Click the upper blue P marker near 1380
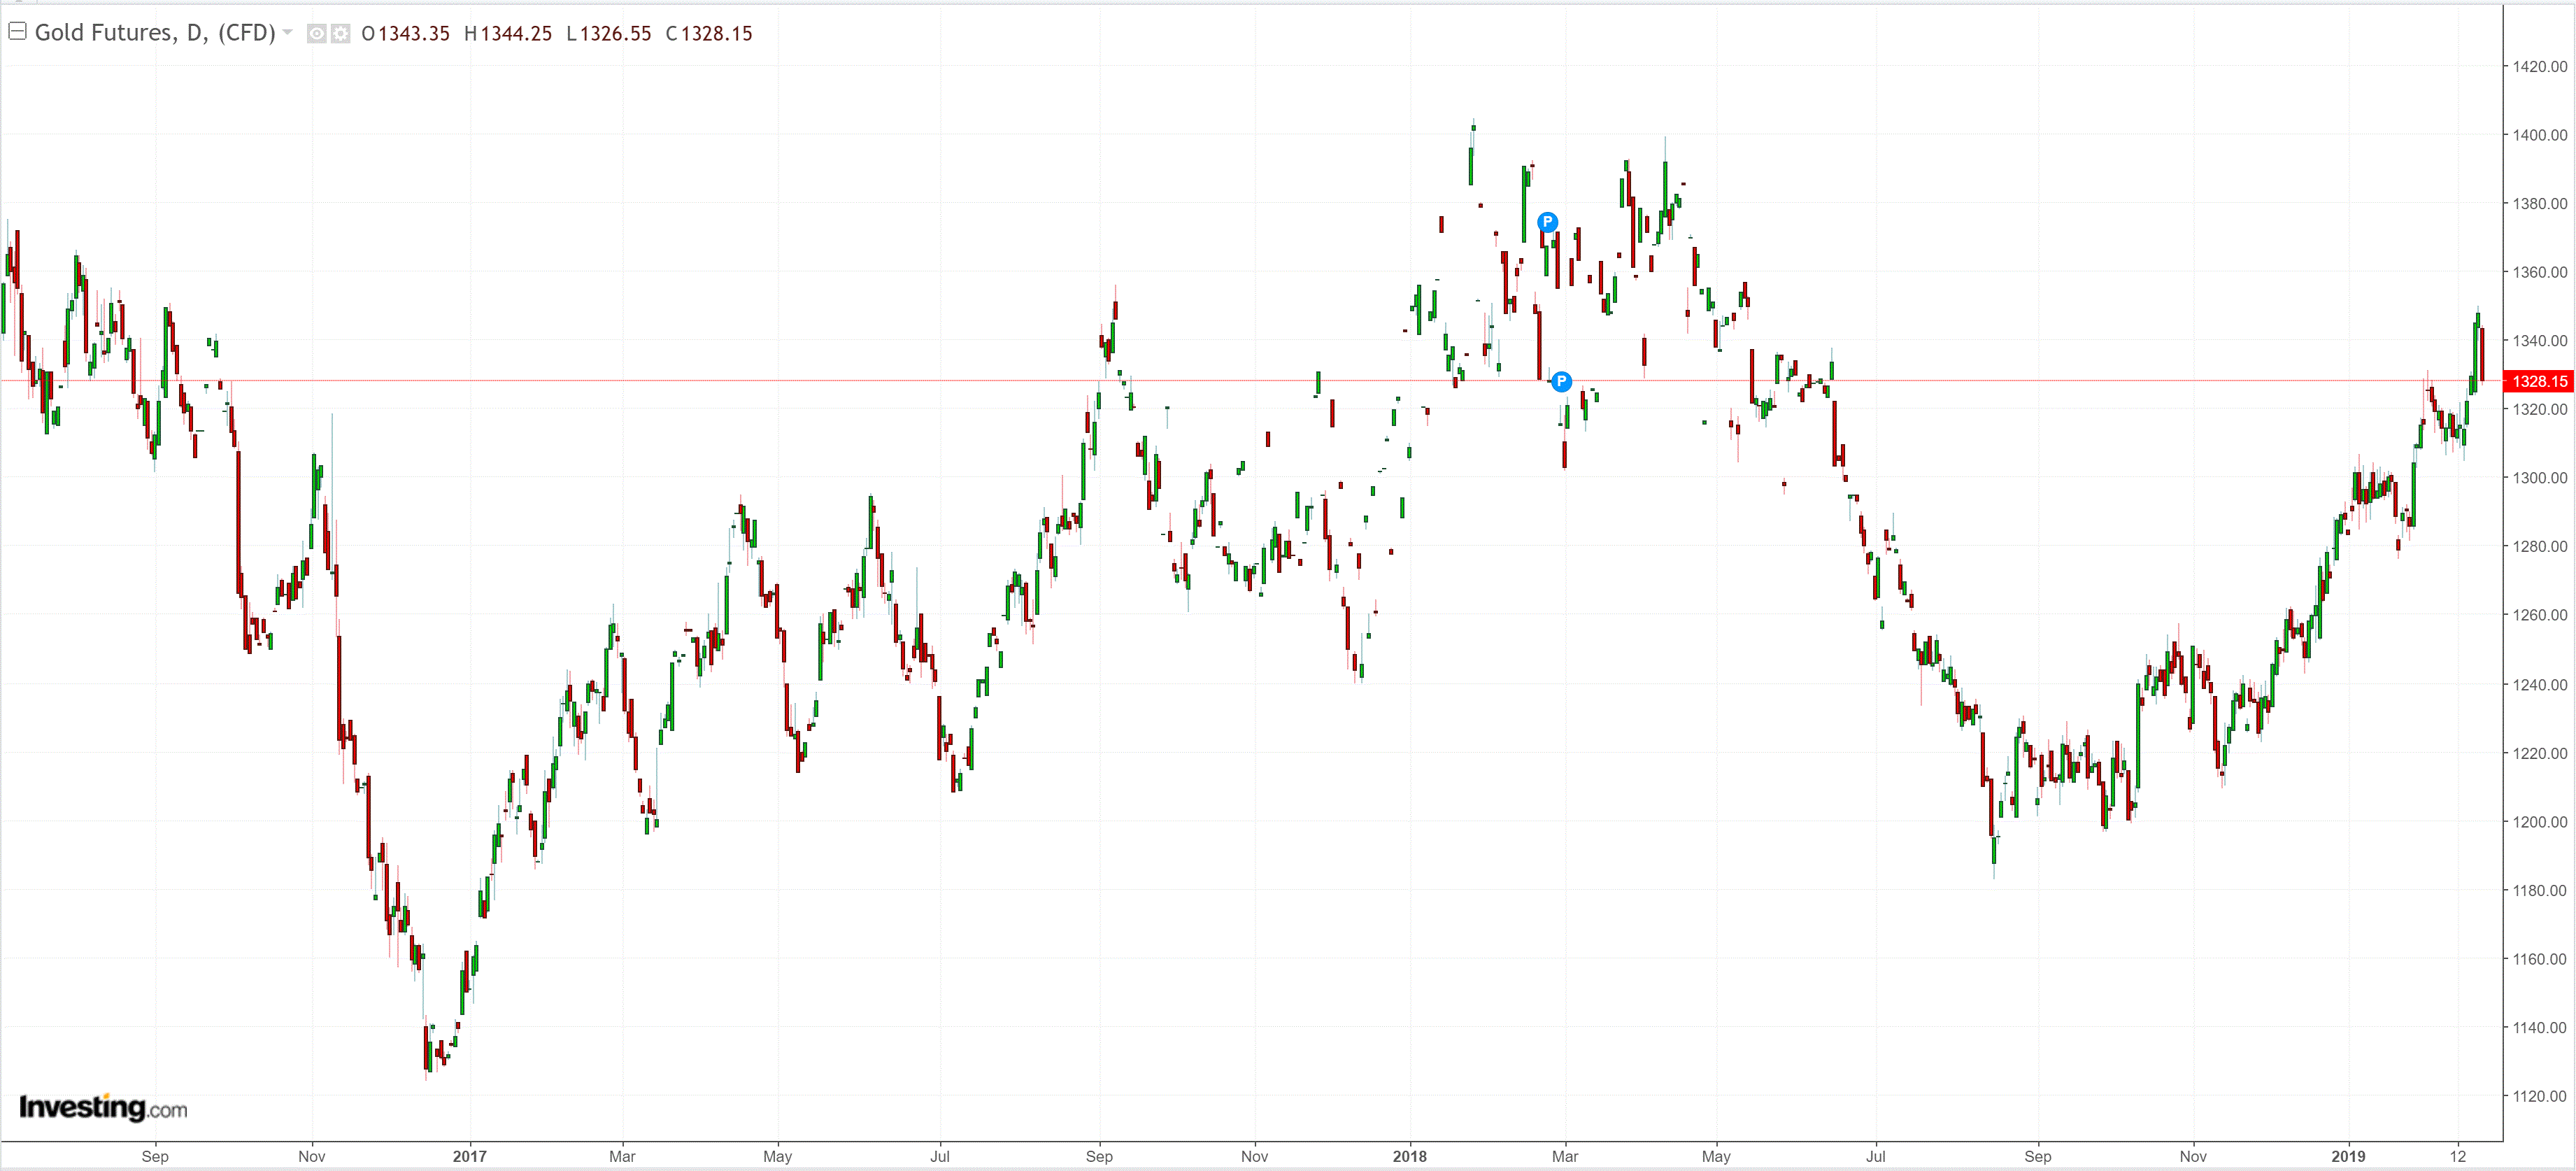The height and width of the screenshot is (1171, 2576). point(1547,222)
